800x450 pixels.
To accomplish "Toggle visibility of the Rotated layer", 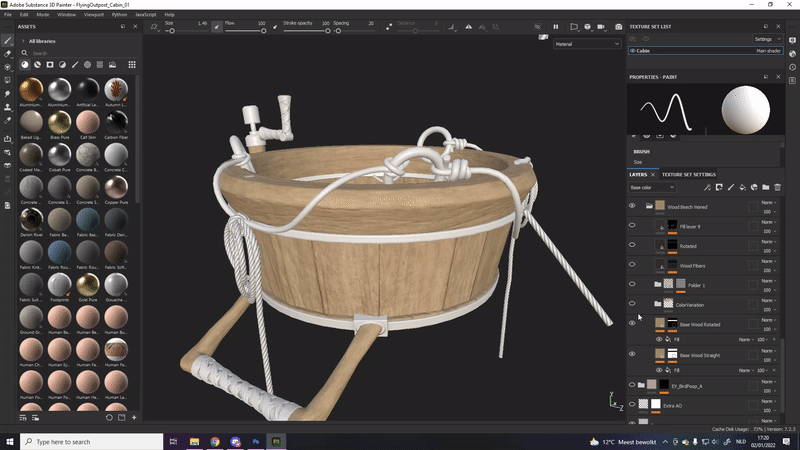I will pos(632,245).
